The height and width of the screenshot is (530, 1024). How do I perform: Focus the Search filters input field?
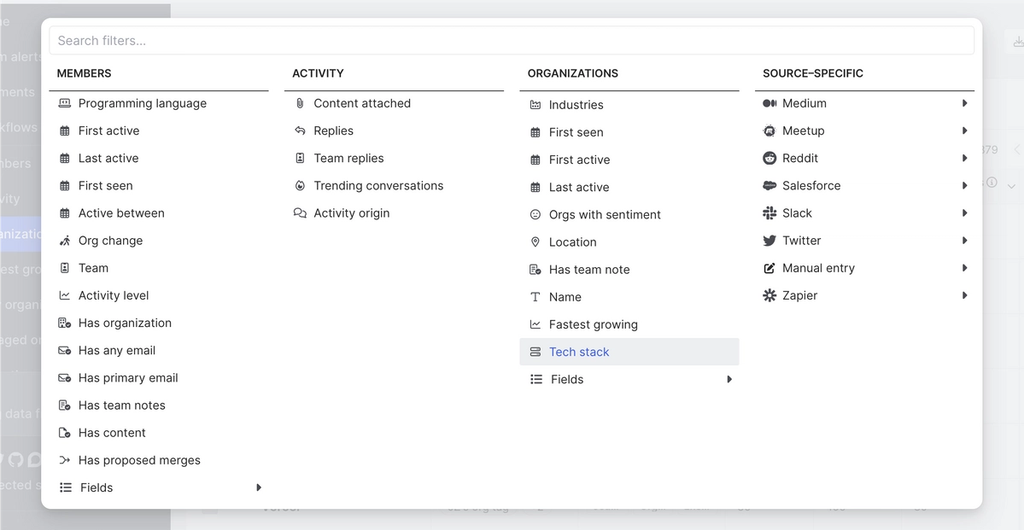(511, 41)
